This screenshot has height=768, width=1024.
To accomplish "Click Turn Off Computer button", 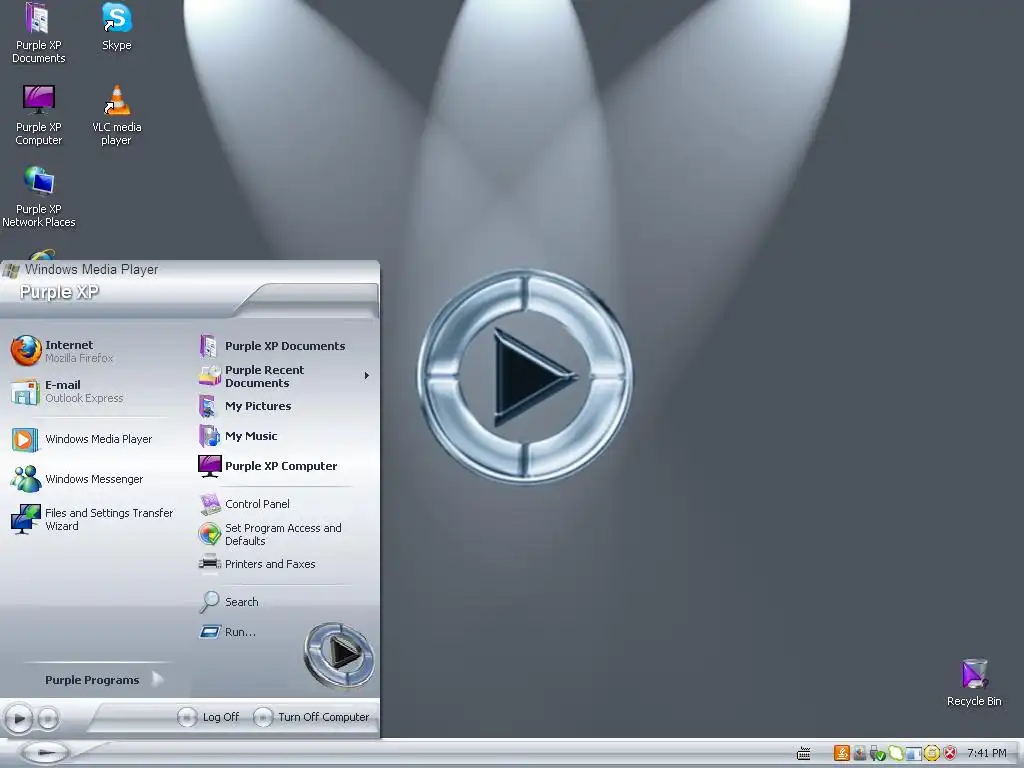I will [x=312, y=717].
